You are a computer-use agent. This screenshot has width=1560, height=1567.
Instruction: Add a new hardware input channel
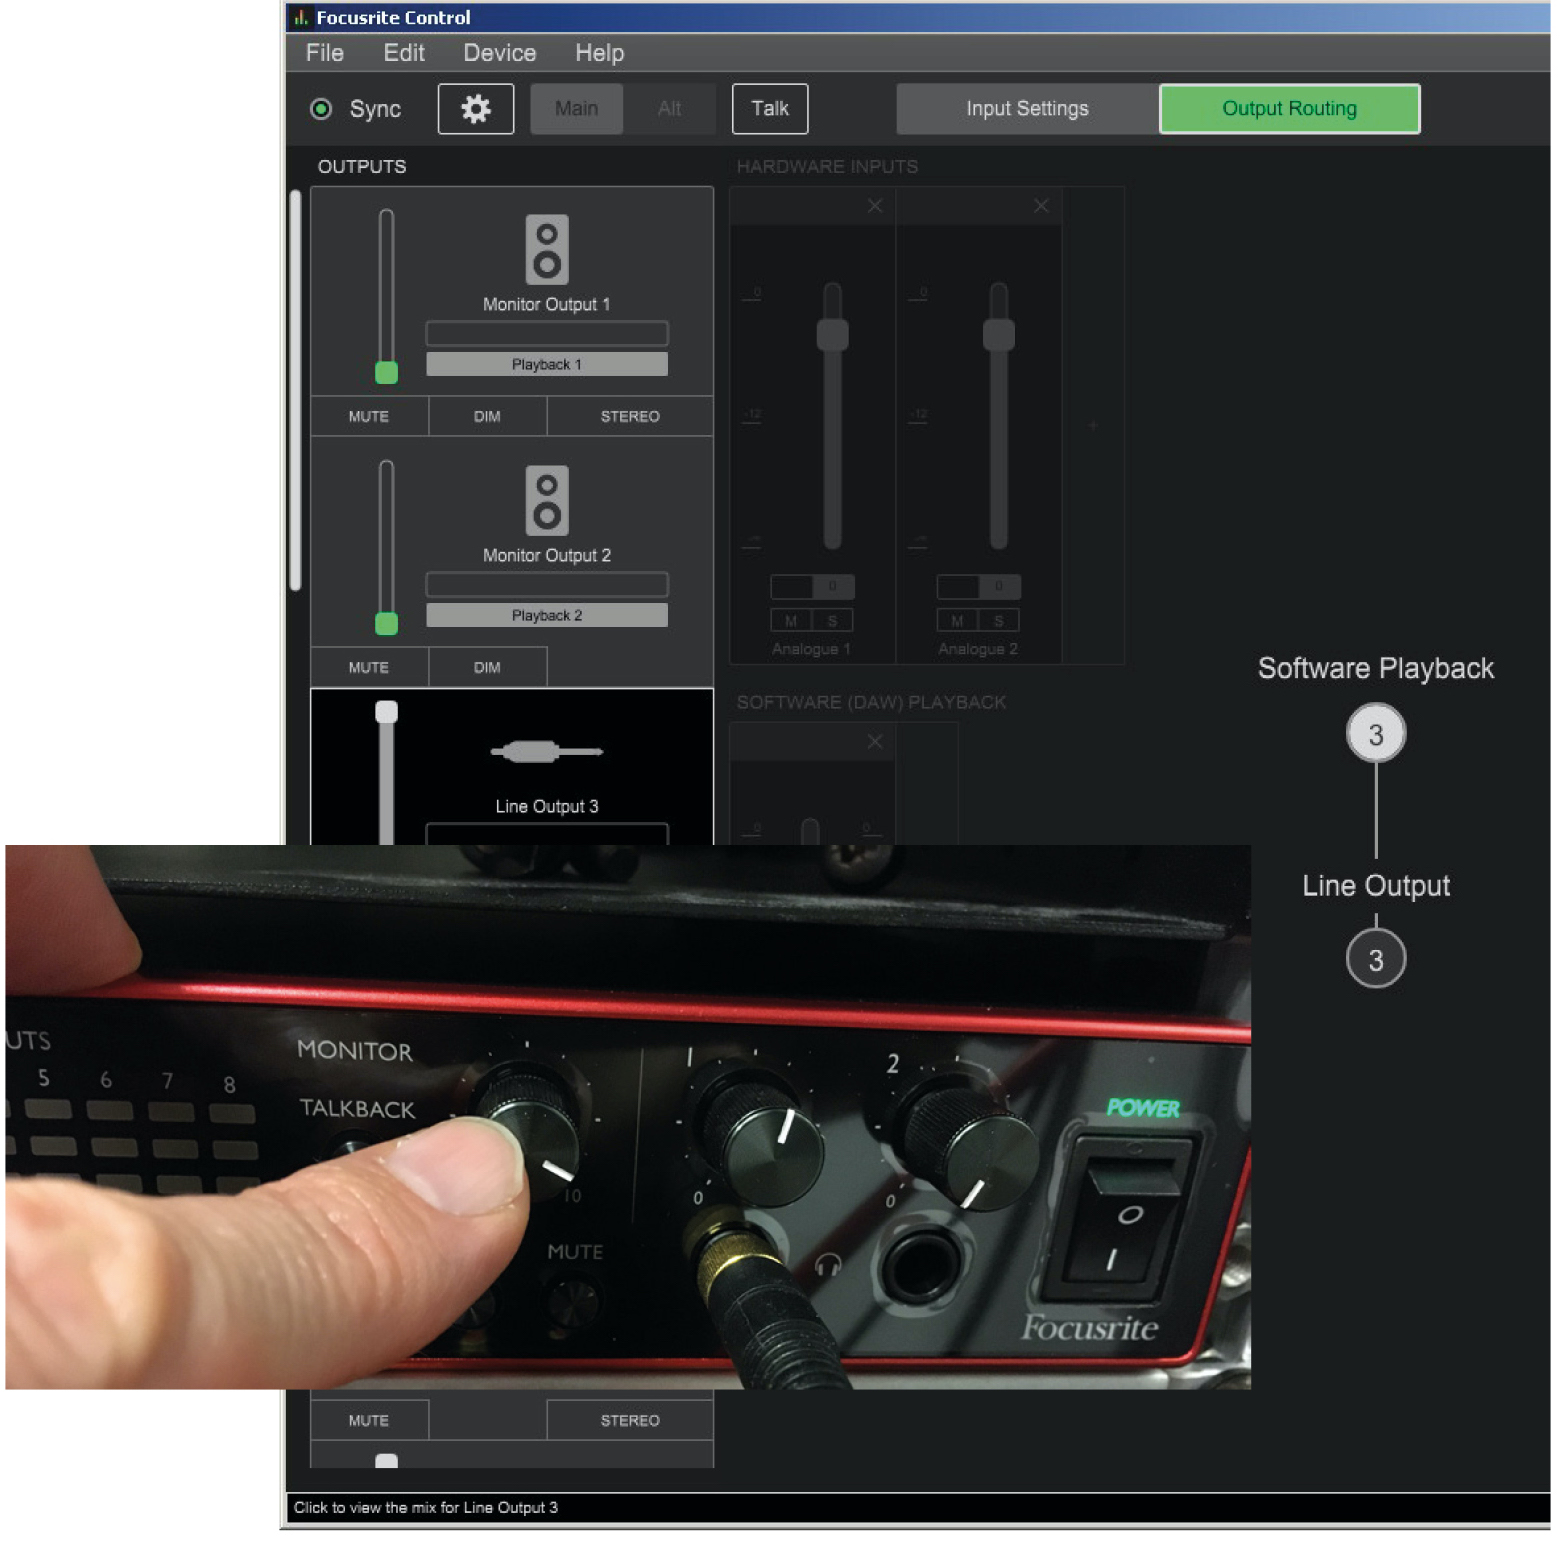(1093, 425)
